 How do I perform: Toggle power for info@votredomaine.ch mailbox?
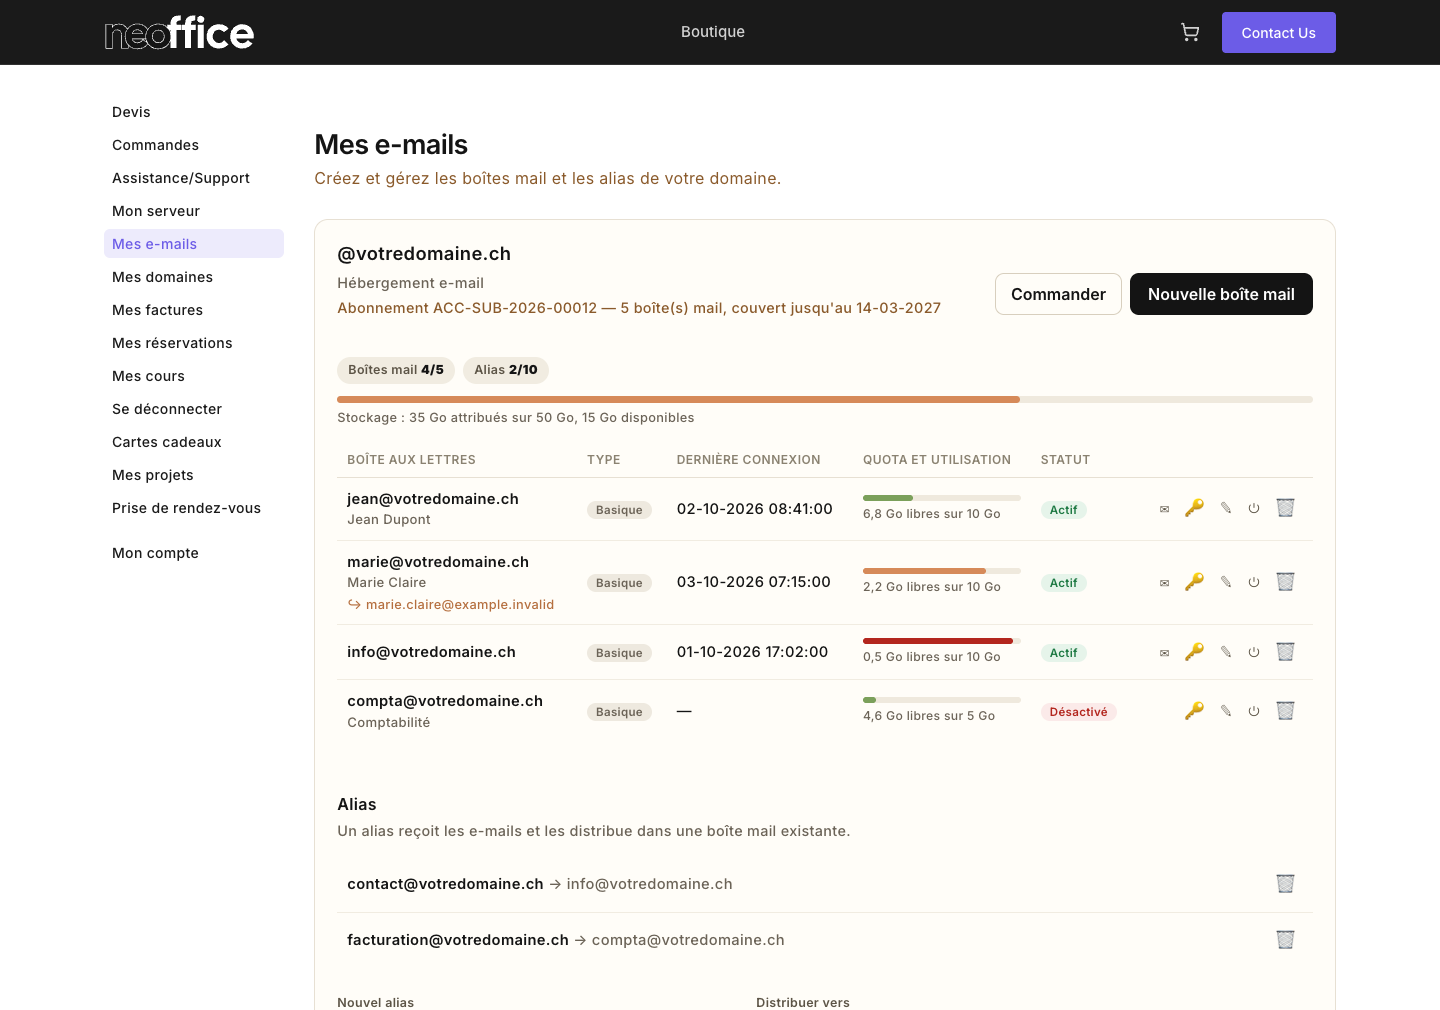point(1254,652)
